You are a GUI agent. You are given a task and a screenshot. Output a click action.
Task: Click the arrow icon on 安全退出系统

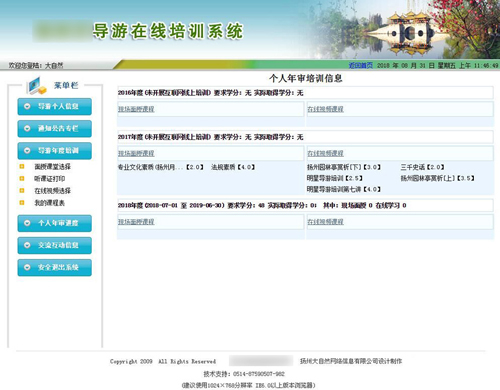pos(27,267)
